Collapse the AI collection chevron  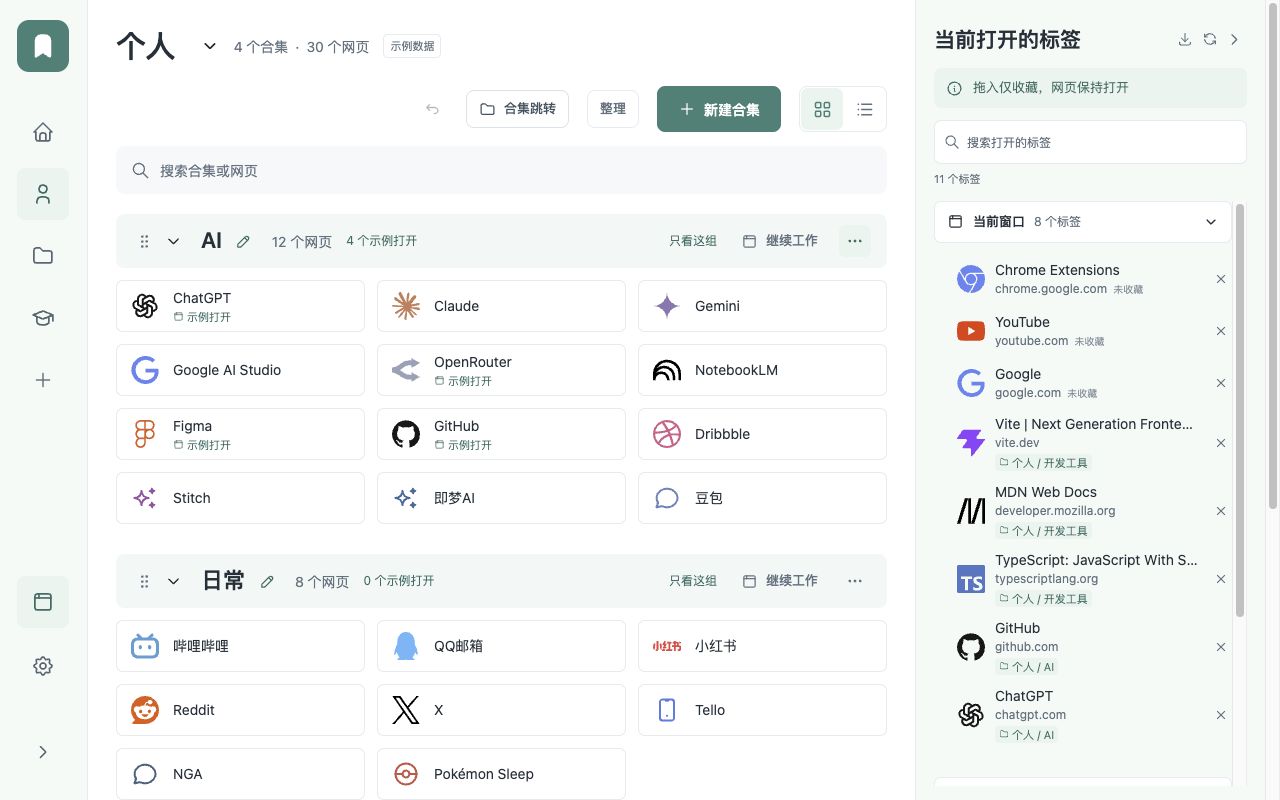point(174,241)
